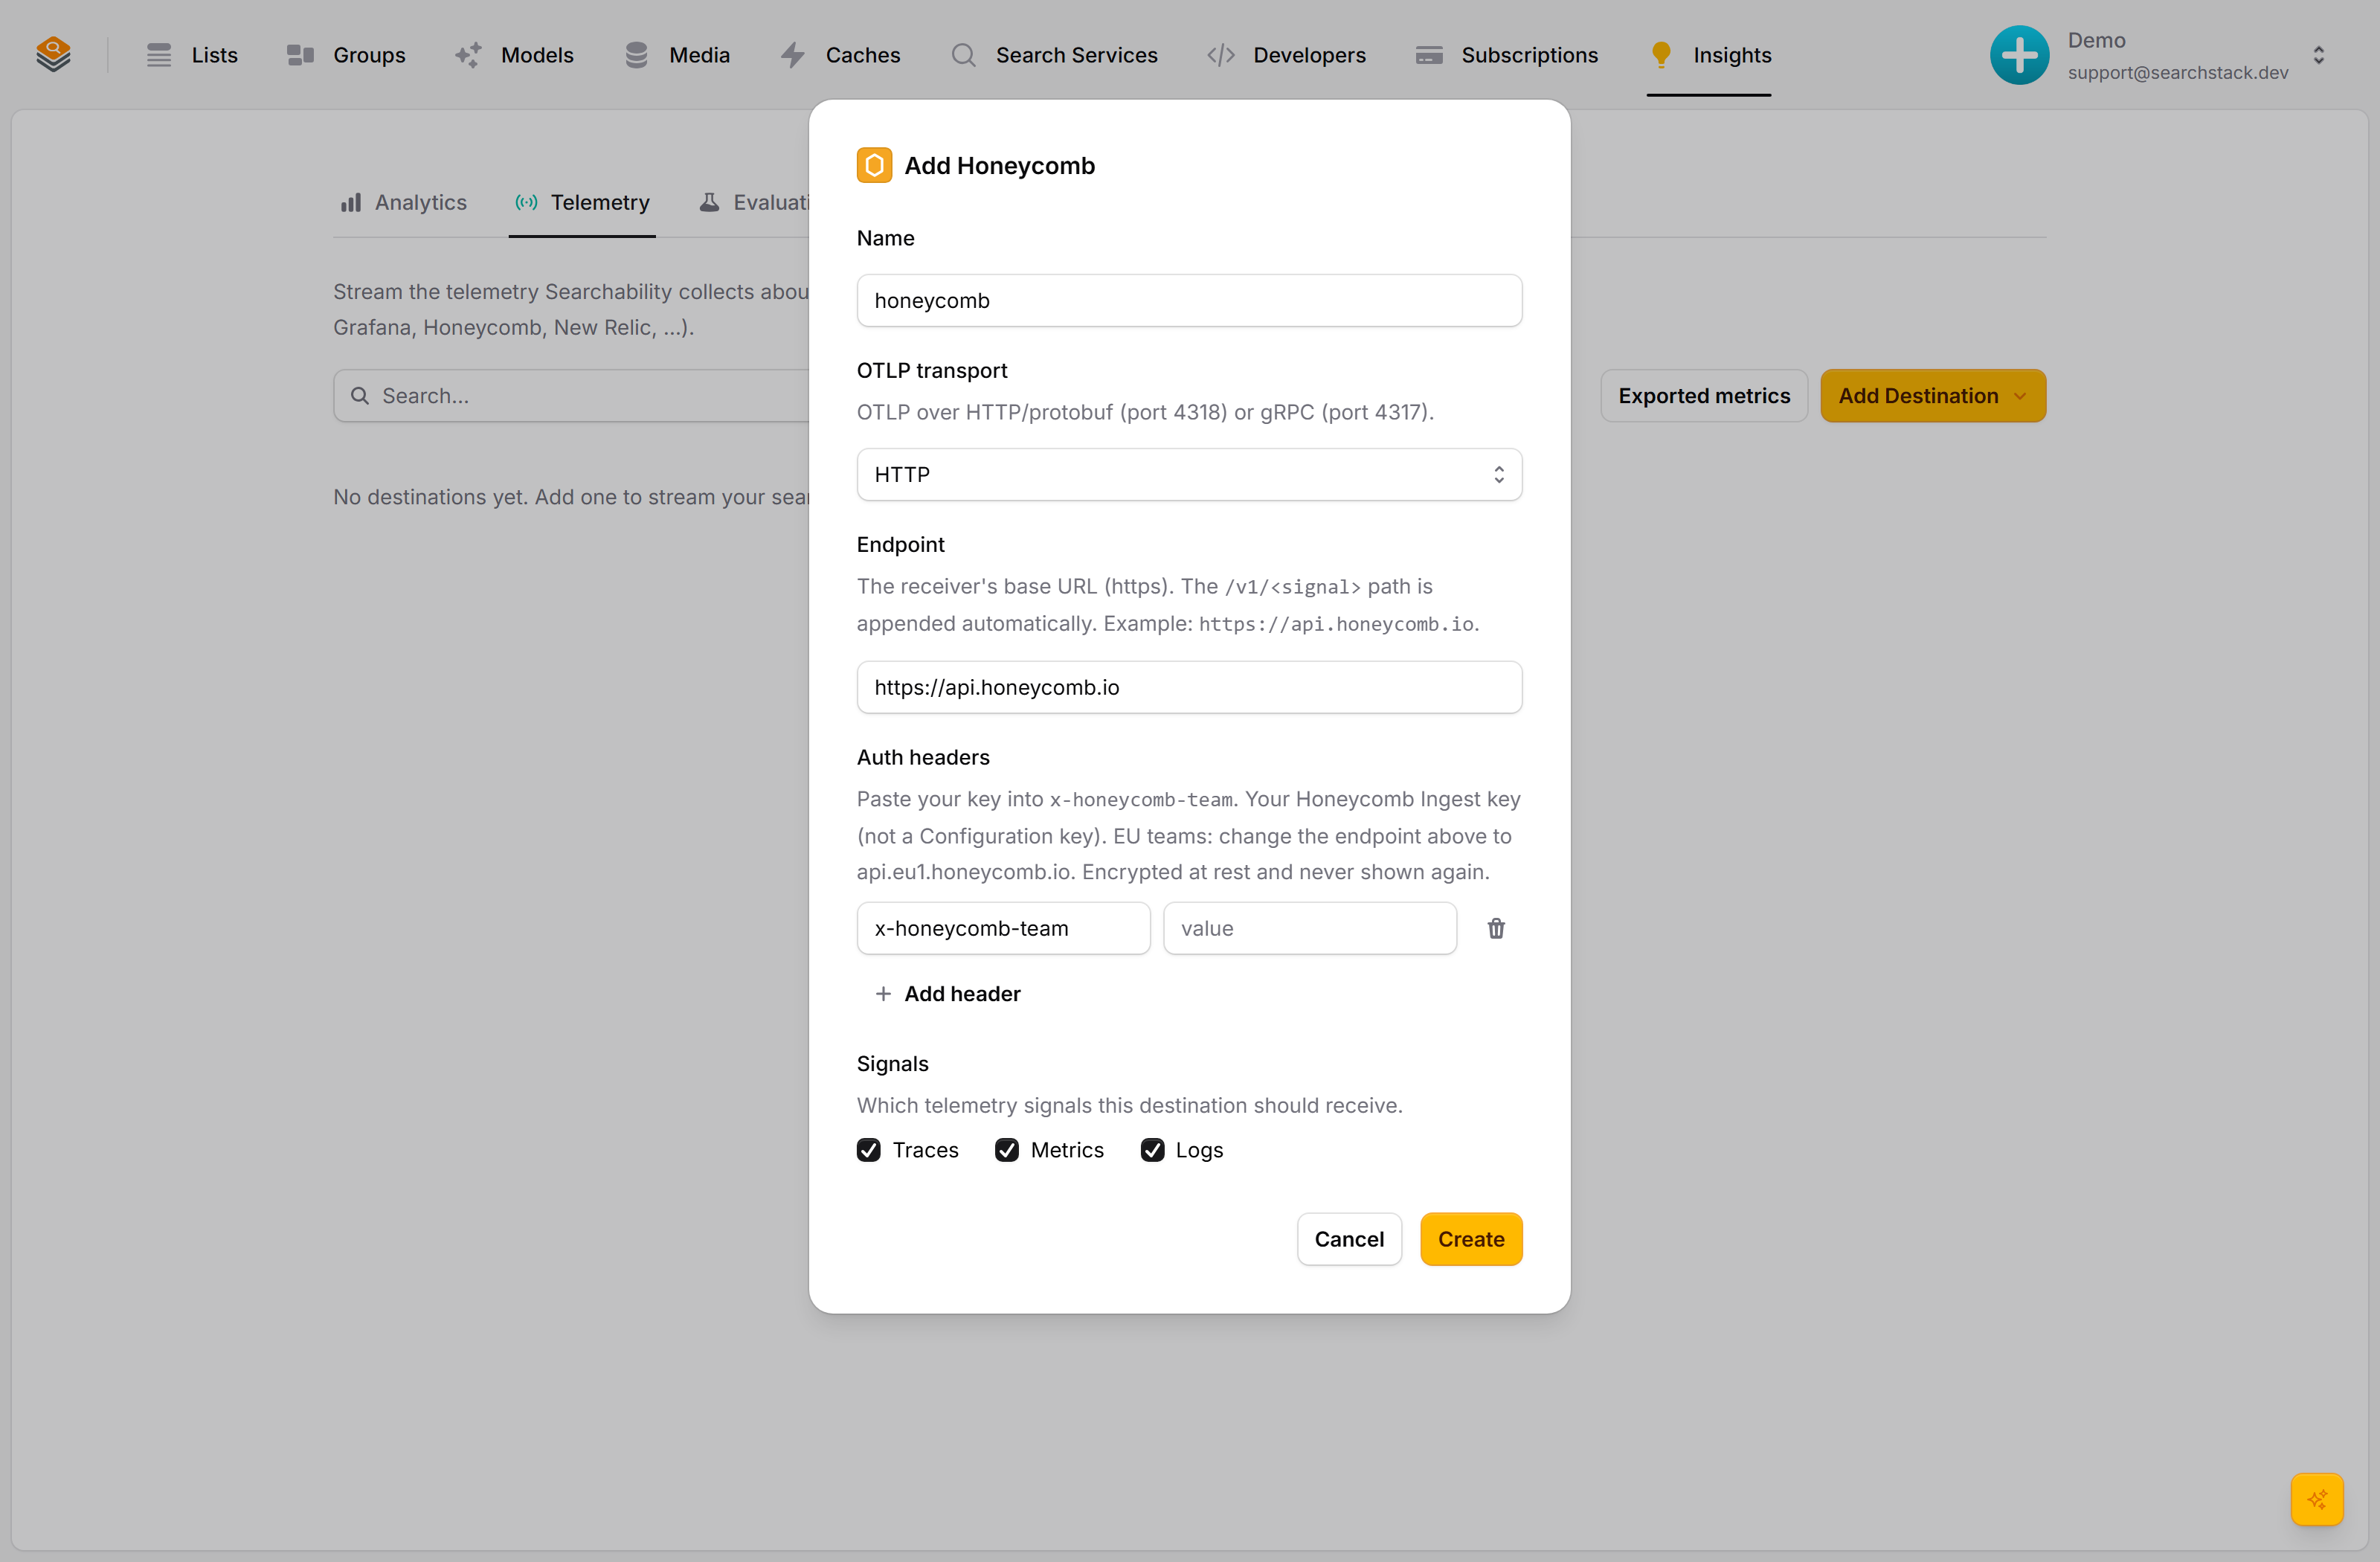Expand the Demo account switcher
The height and width of the screenshot is (1562, 2380).
(2319, 55)
